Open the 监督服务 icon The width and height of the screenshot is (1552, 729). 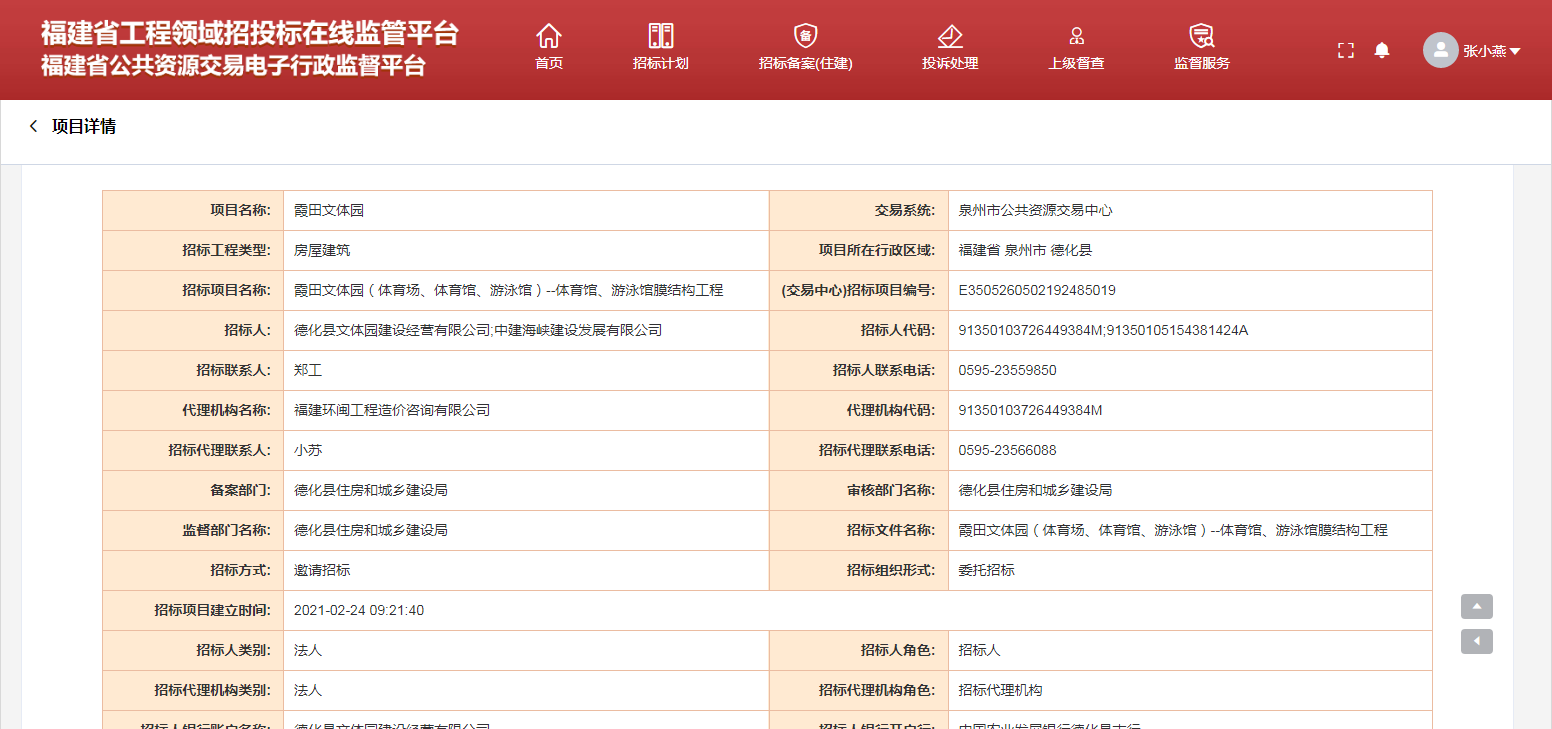1201,36
